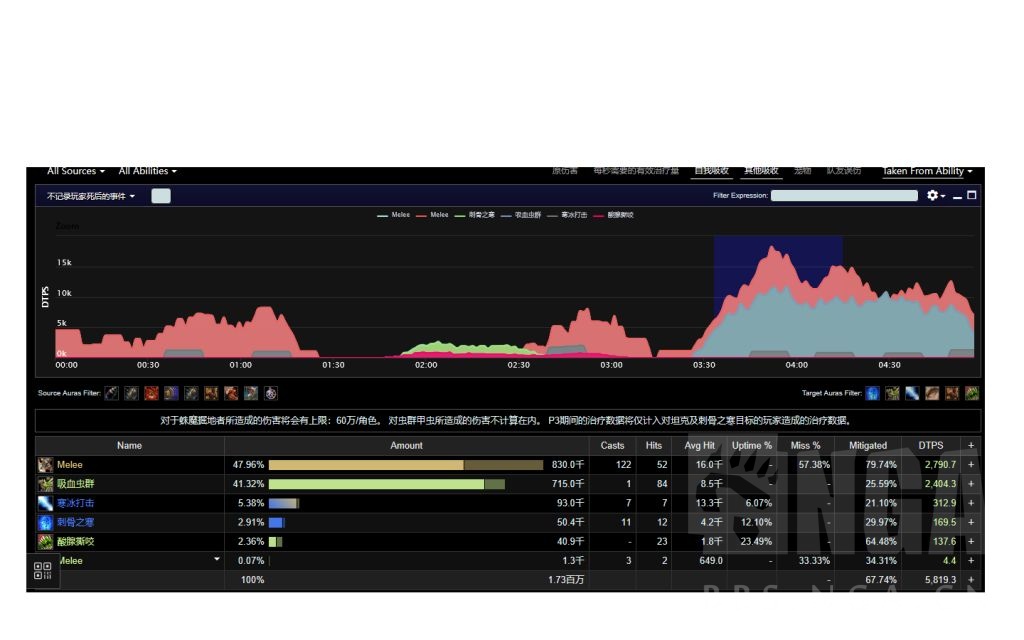
Task: Open the 刺骨之寒 ability link
Action: click(x=76, y=522)
